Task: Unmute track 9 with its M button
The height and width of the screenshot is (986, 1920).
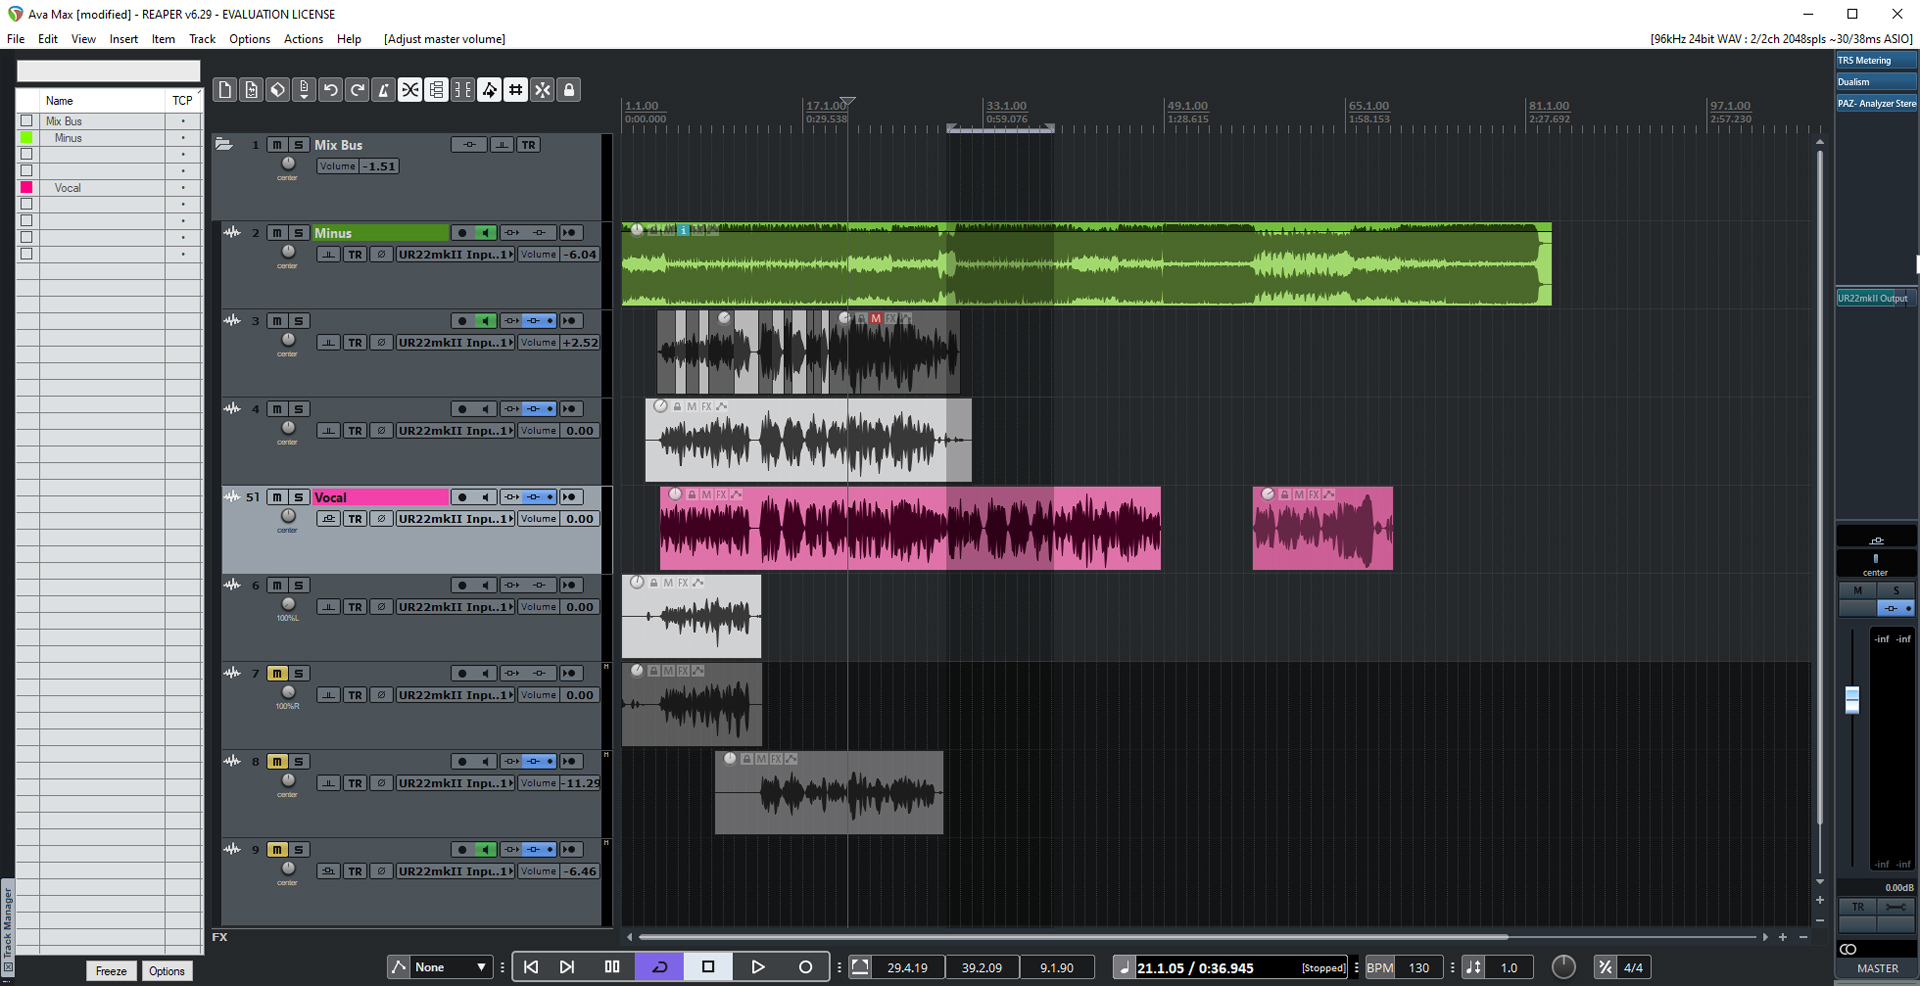Action: click(x=277, y=850)
